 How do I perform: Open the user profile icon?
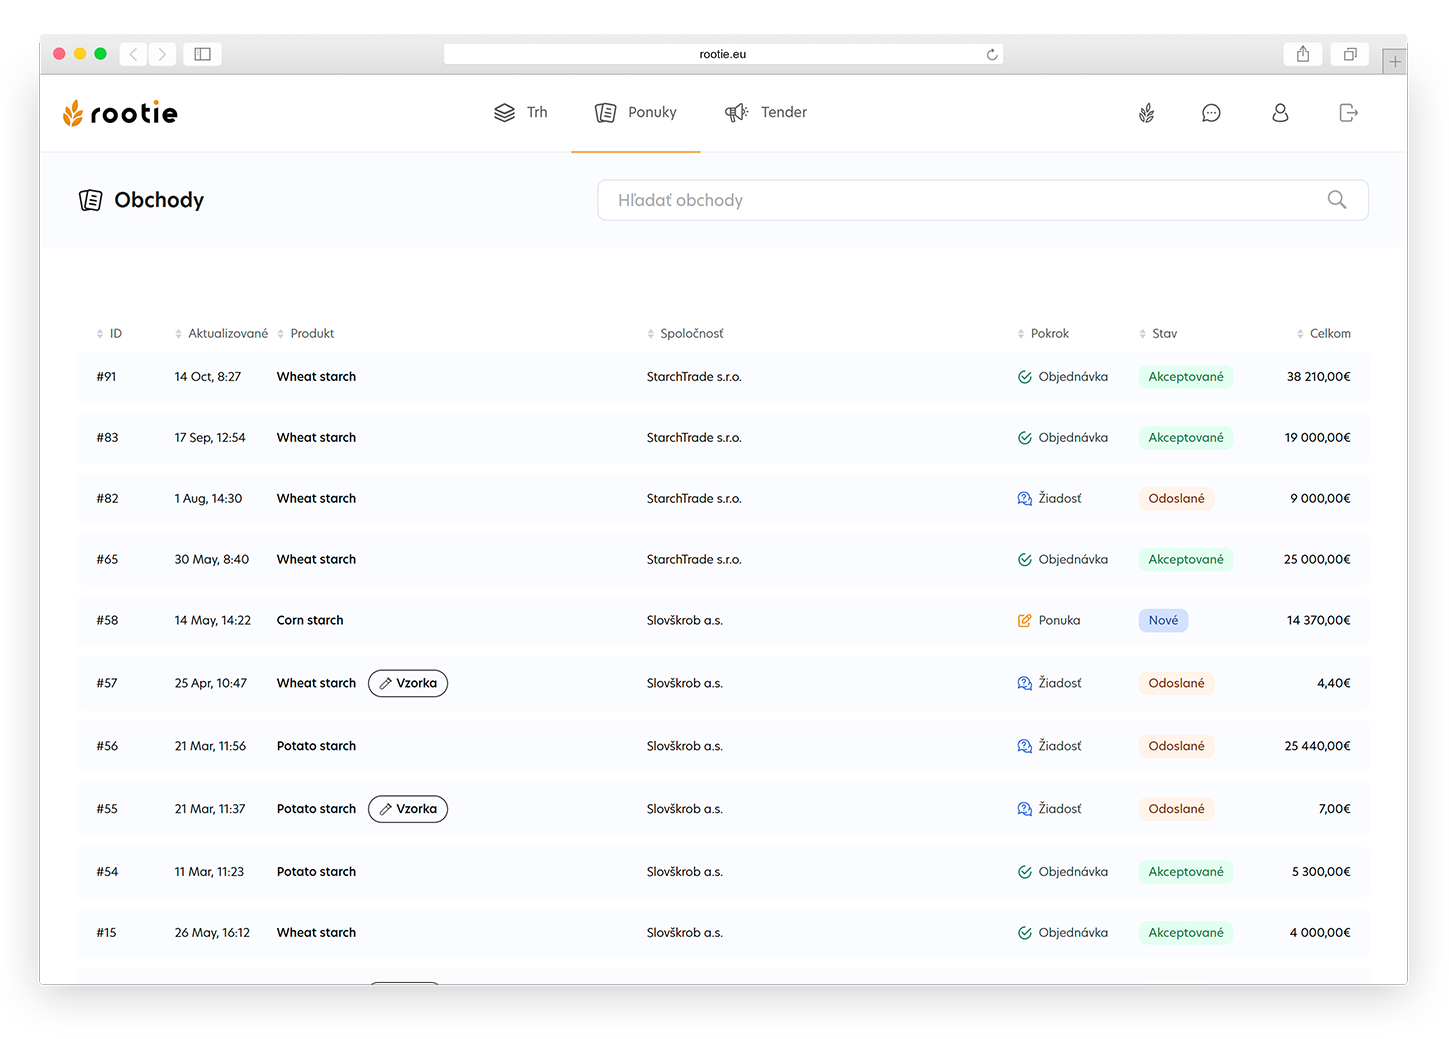click(x=1280, y=113)
